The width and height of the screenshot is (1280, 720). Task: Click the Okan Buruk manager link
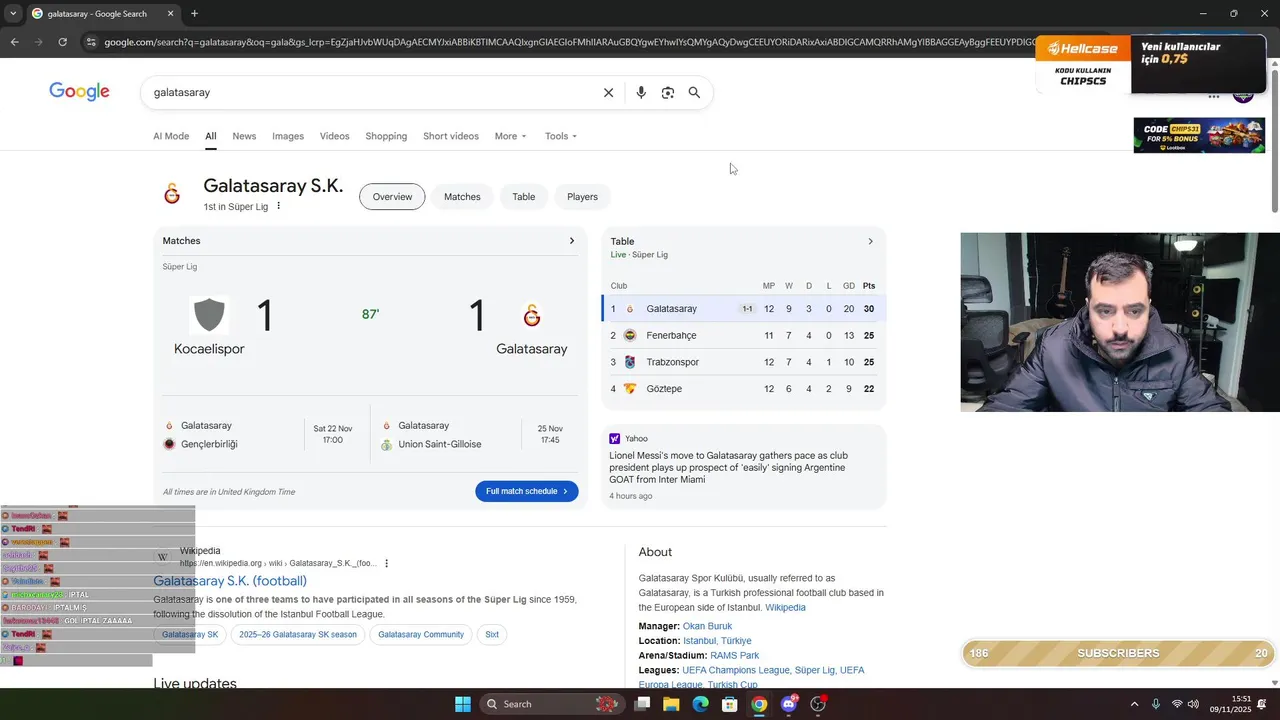coord(707,626)
